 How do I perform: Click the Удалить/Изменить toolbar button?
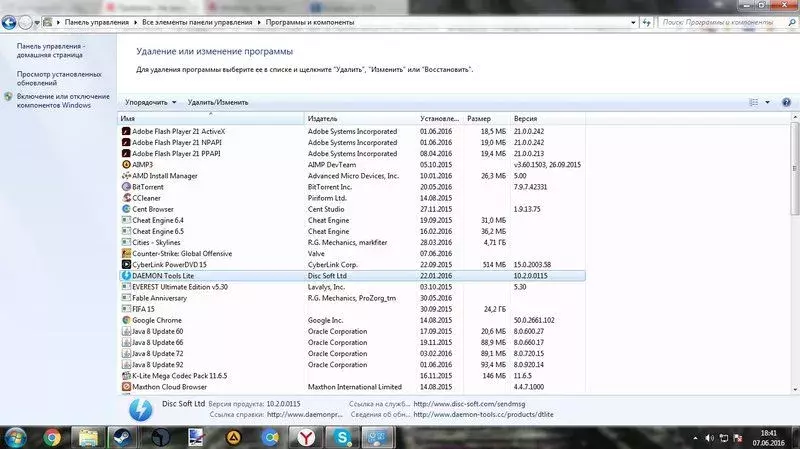click(218, 103)
